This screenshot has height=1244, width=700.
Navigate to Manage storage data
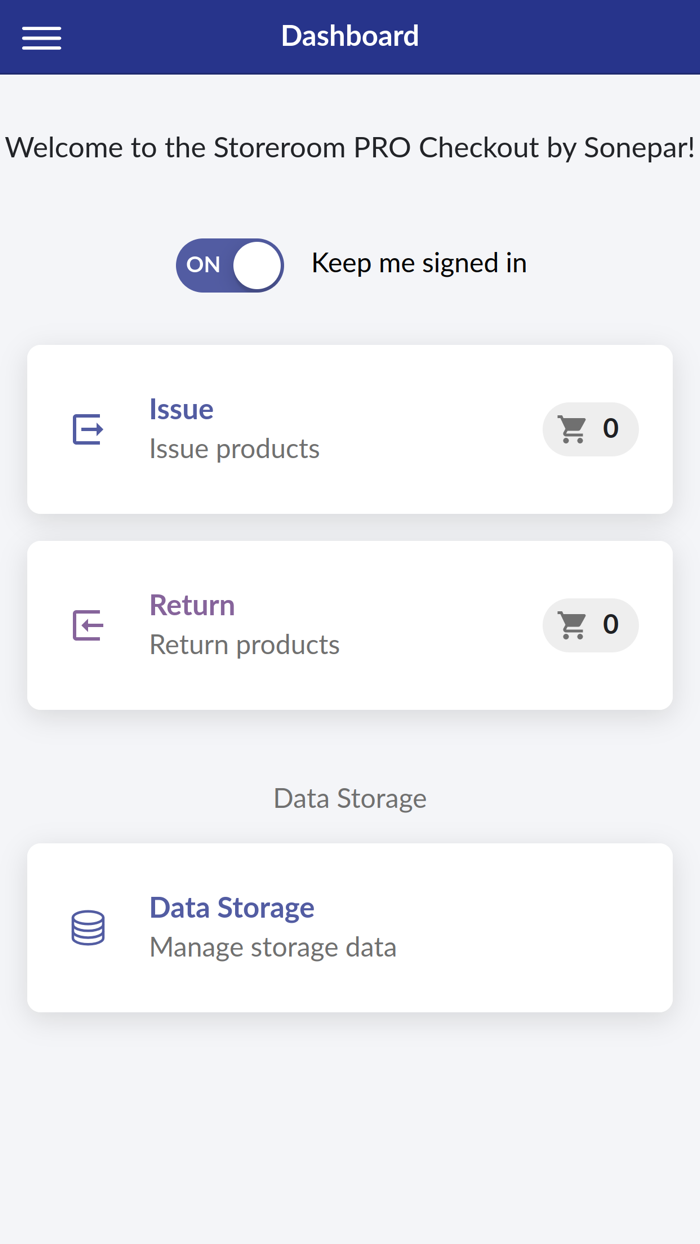click(x=273, y=946)
